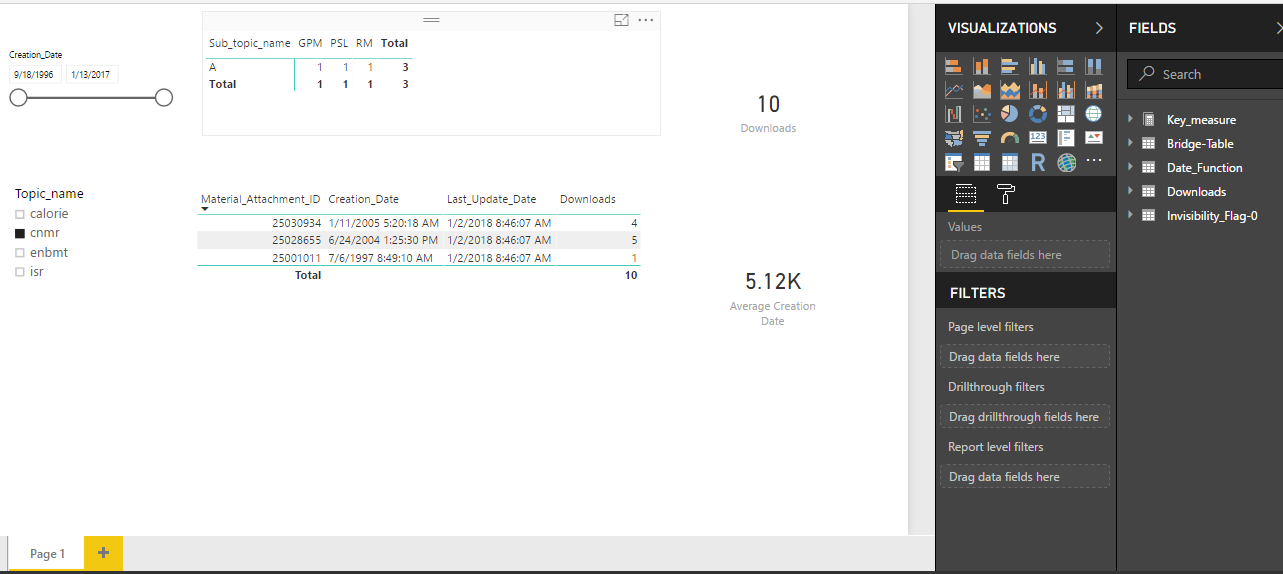
Task: Select the map globe visual
Action: click(1094, 114)
